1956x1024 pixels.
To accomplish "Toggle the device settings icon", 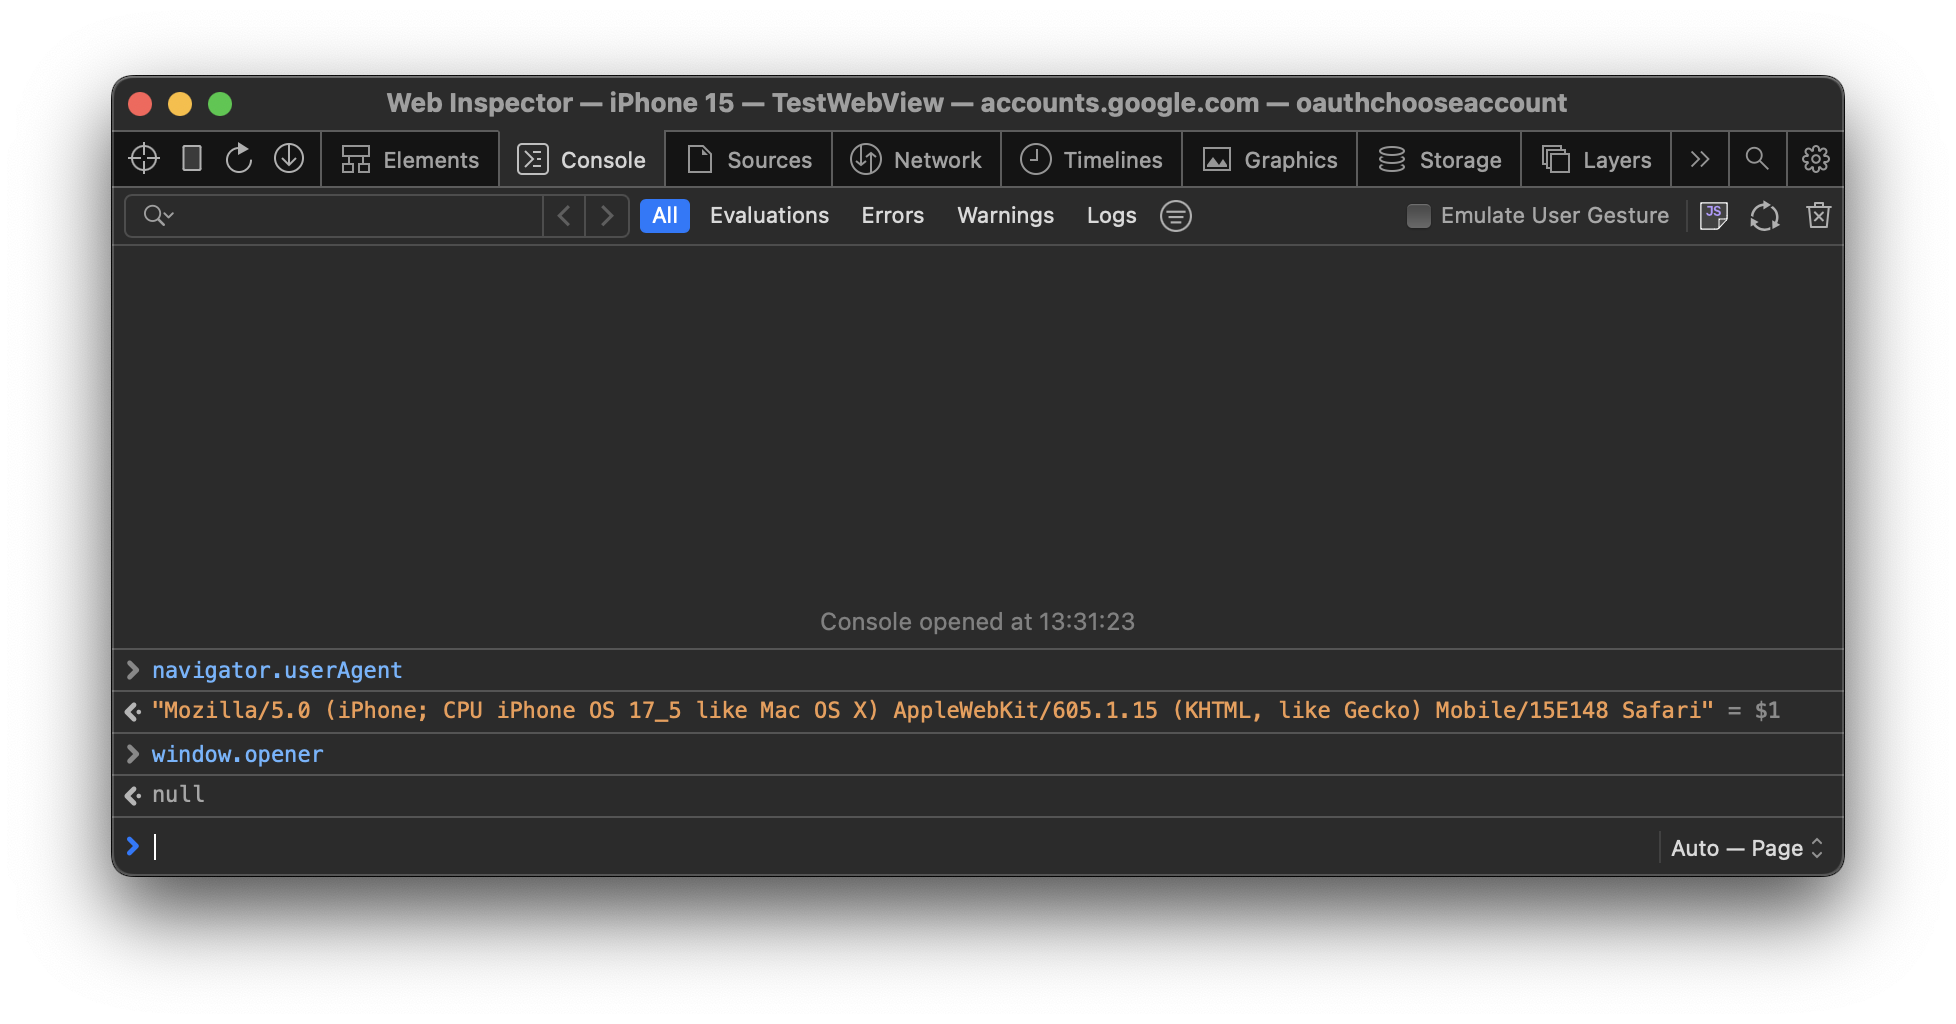I will [192, 158].
